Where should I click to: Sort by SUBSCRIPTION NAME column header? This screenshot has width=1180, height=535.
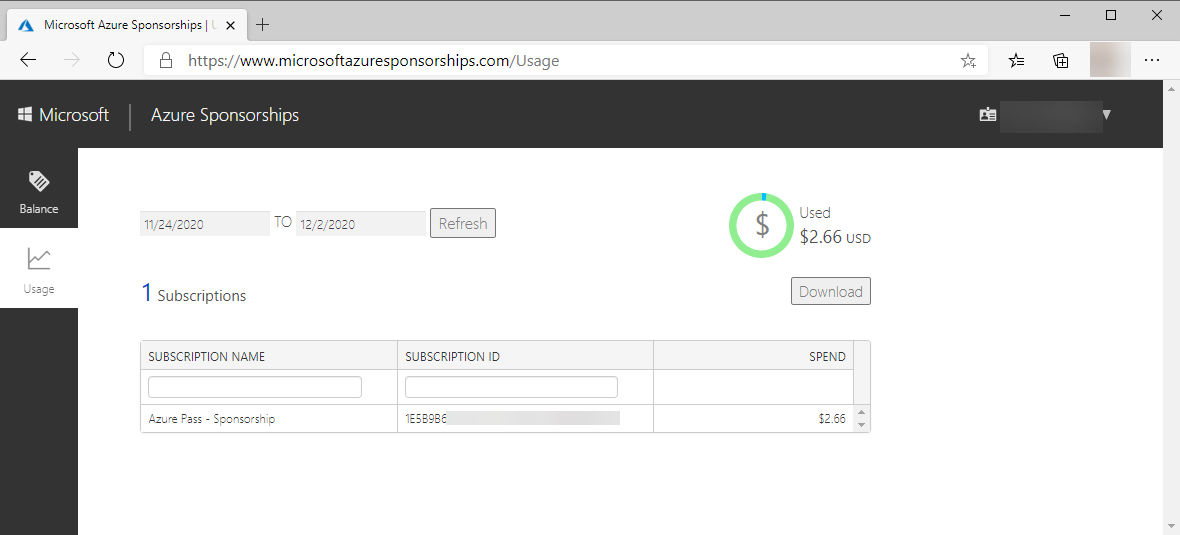pyautogui.click(x=269, y=356)
